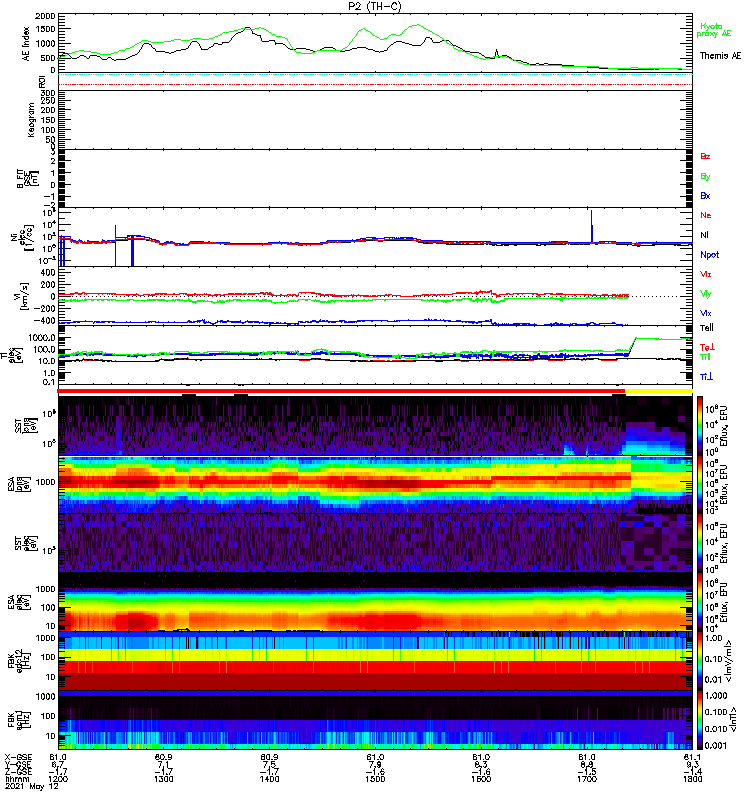The width and height of the screenshot is (750, 800).
Task: Click the ESA ions spectrogram color bar
Action: click(700, 484)
